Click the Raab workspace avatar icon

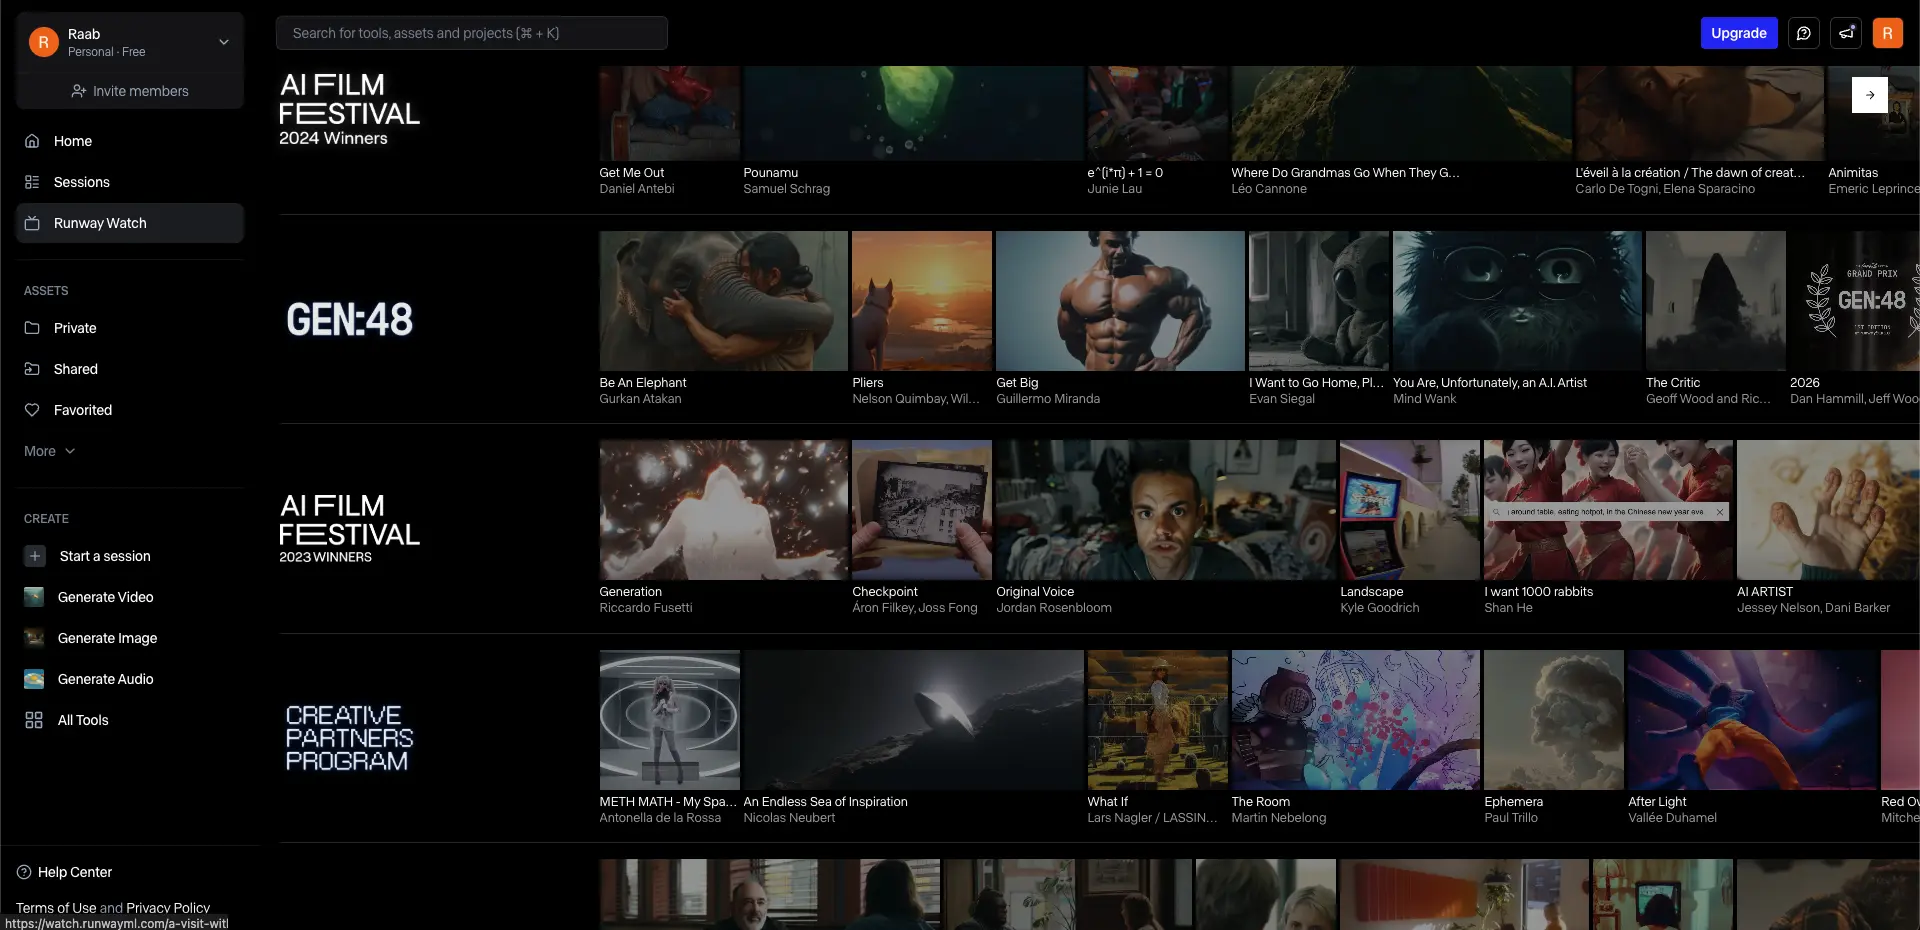coord(44,42)
